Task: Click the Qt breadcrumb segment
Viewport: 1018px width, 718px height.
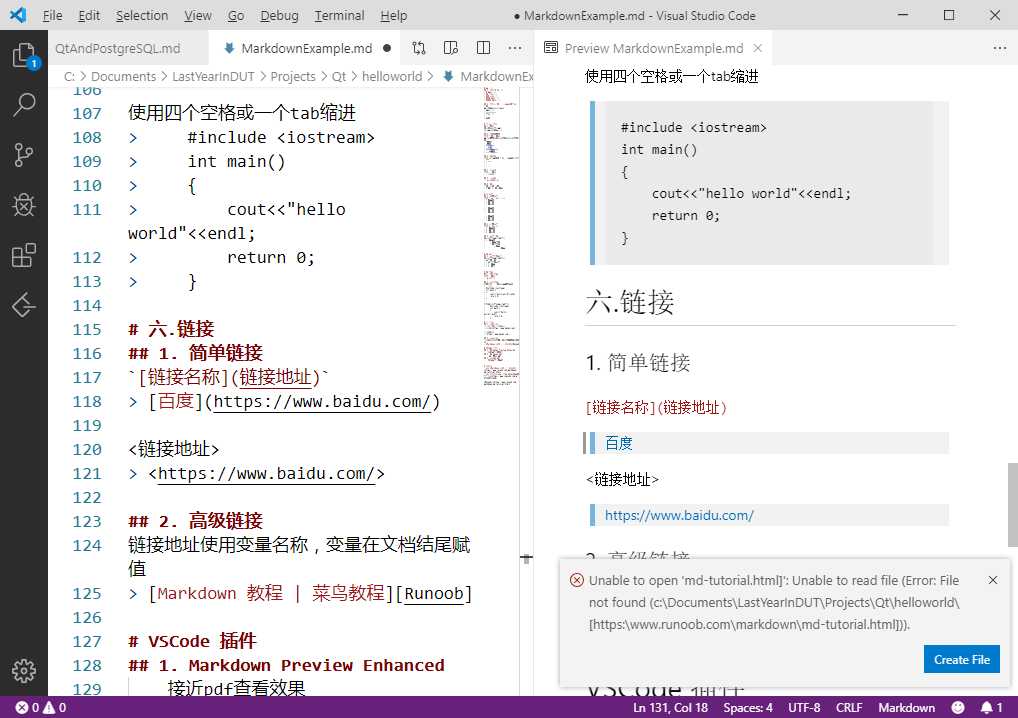Action: coord(339,77)
